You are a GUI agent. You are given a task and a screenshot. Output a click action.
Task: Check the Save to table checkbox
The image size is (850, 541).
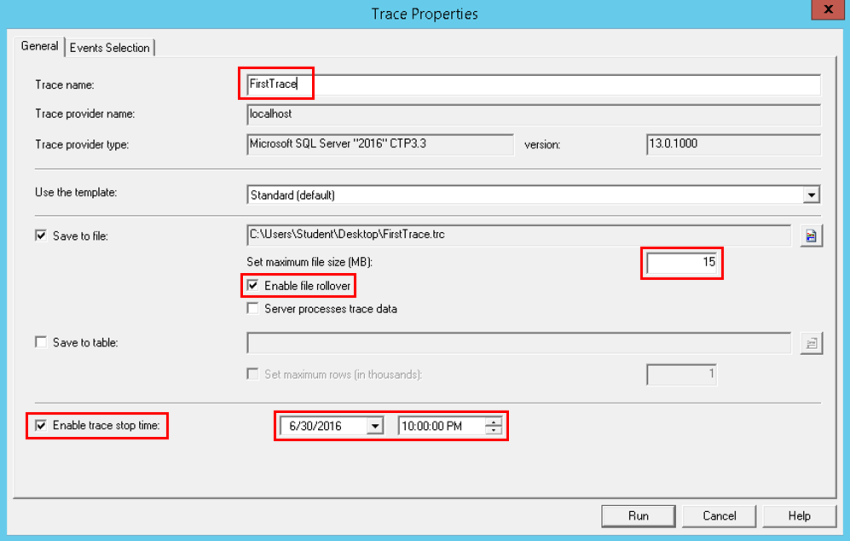tap(41, 342)
